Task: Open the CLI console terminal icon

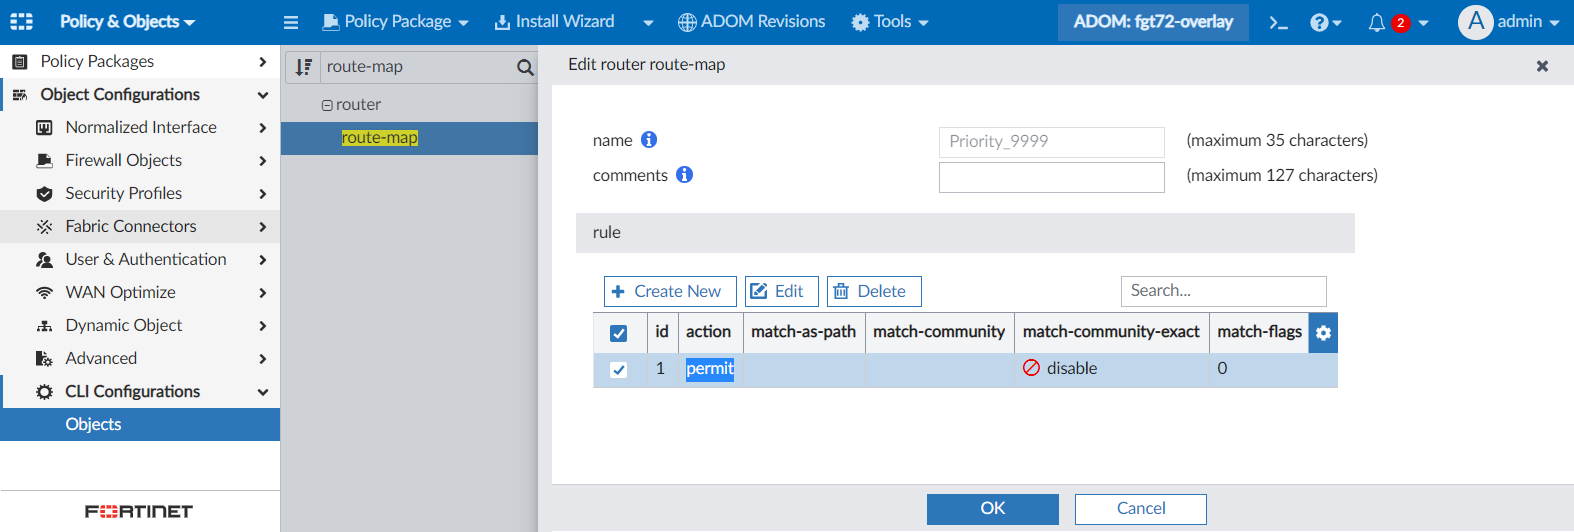Action: point(1278,22)
